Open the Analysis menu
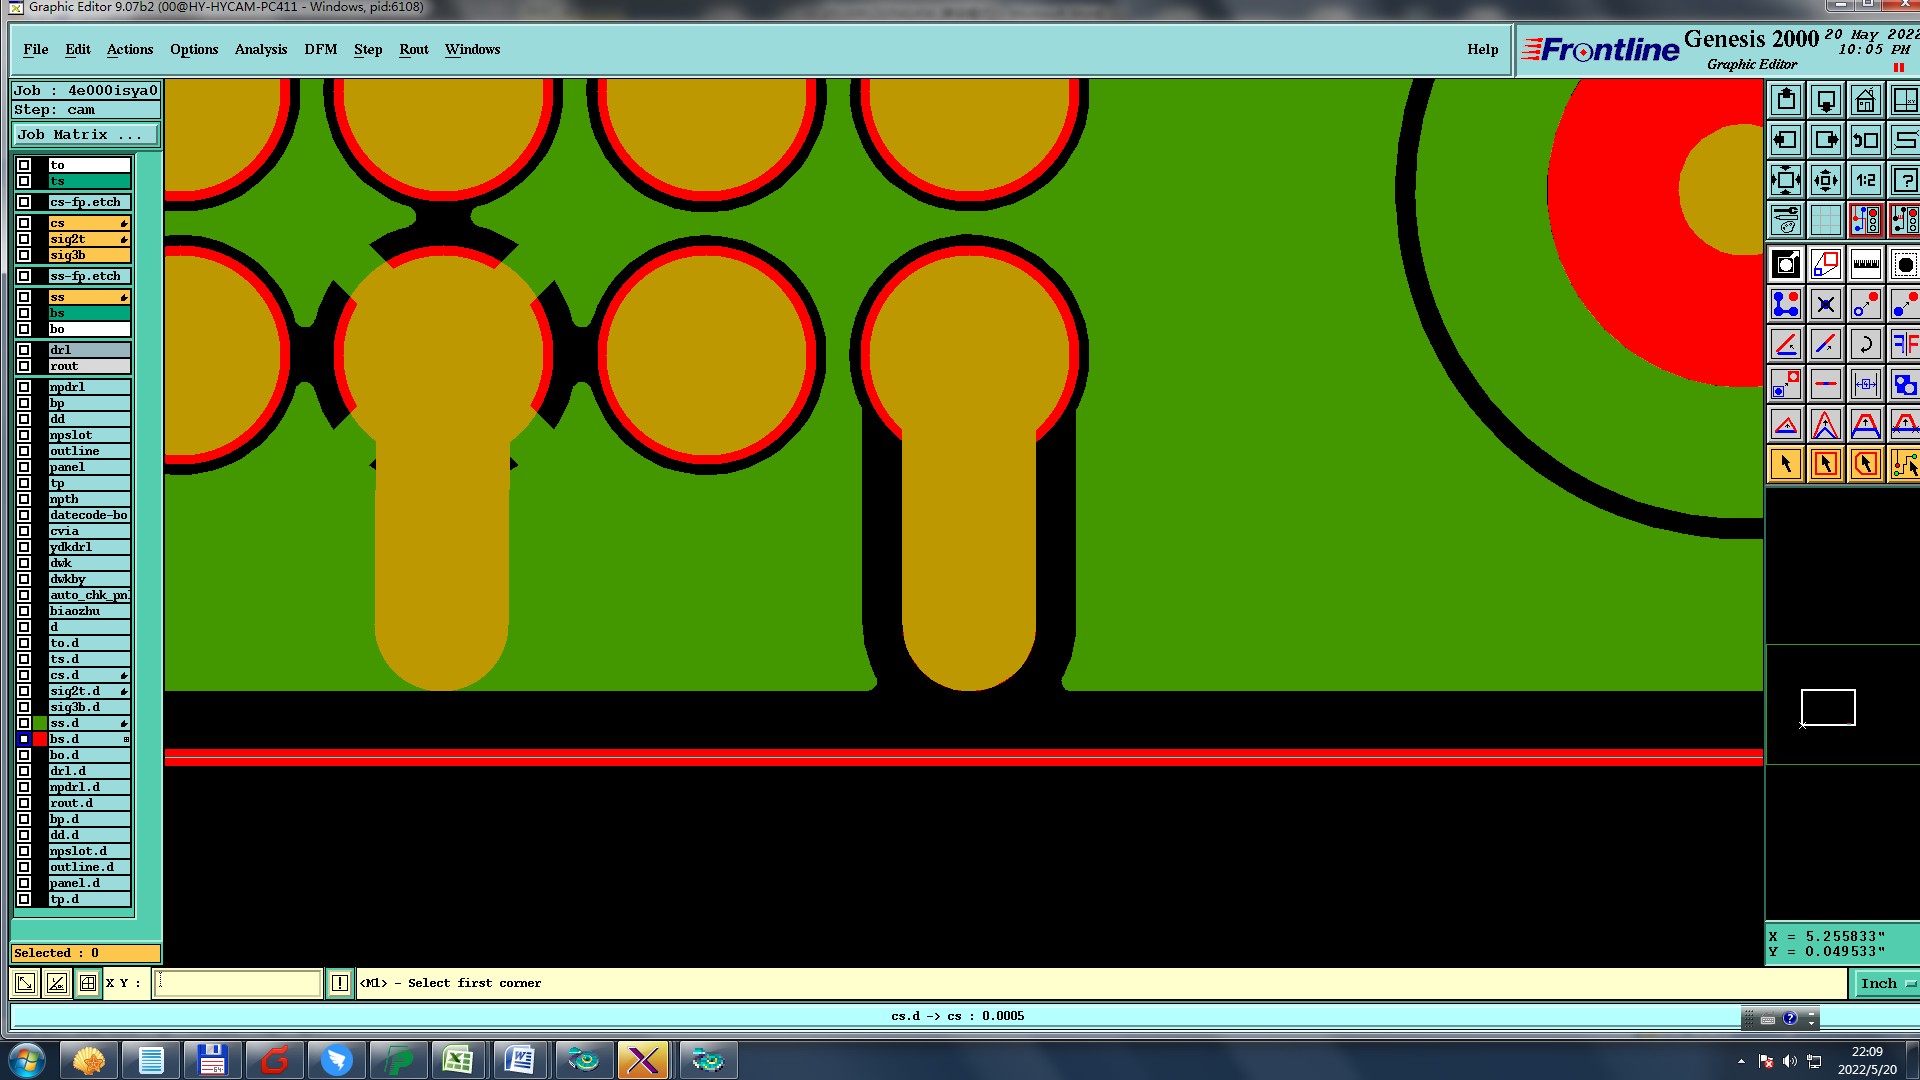This screenshot has height=1080, width=1920. 260,49
